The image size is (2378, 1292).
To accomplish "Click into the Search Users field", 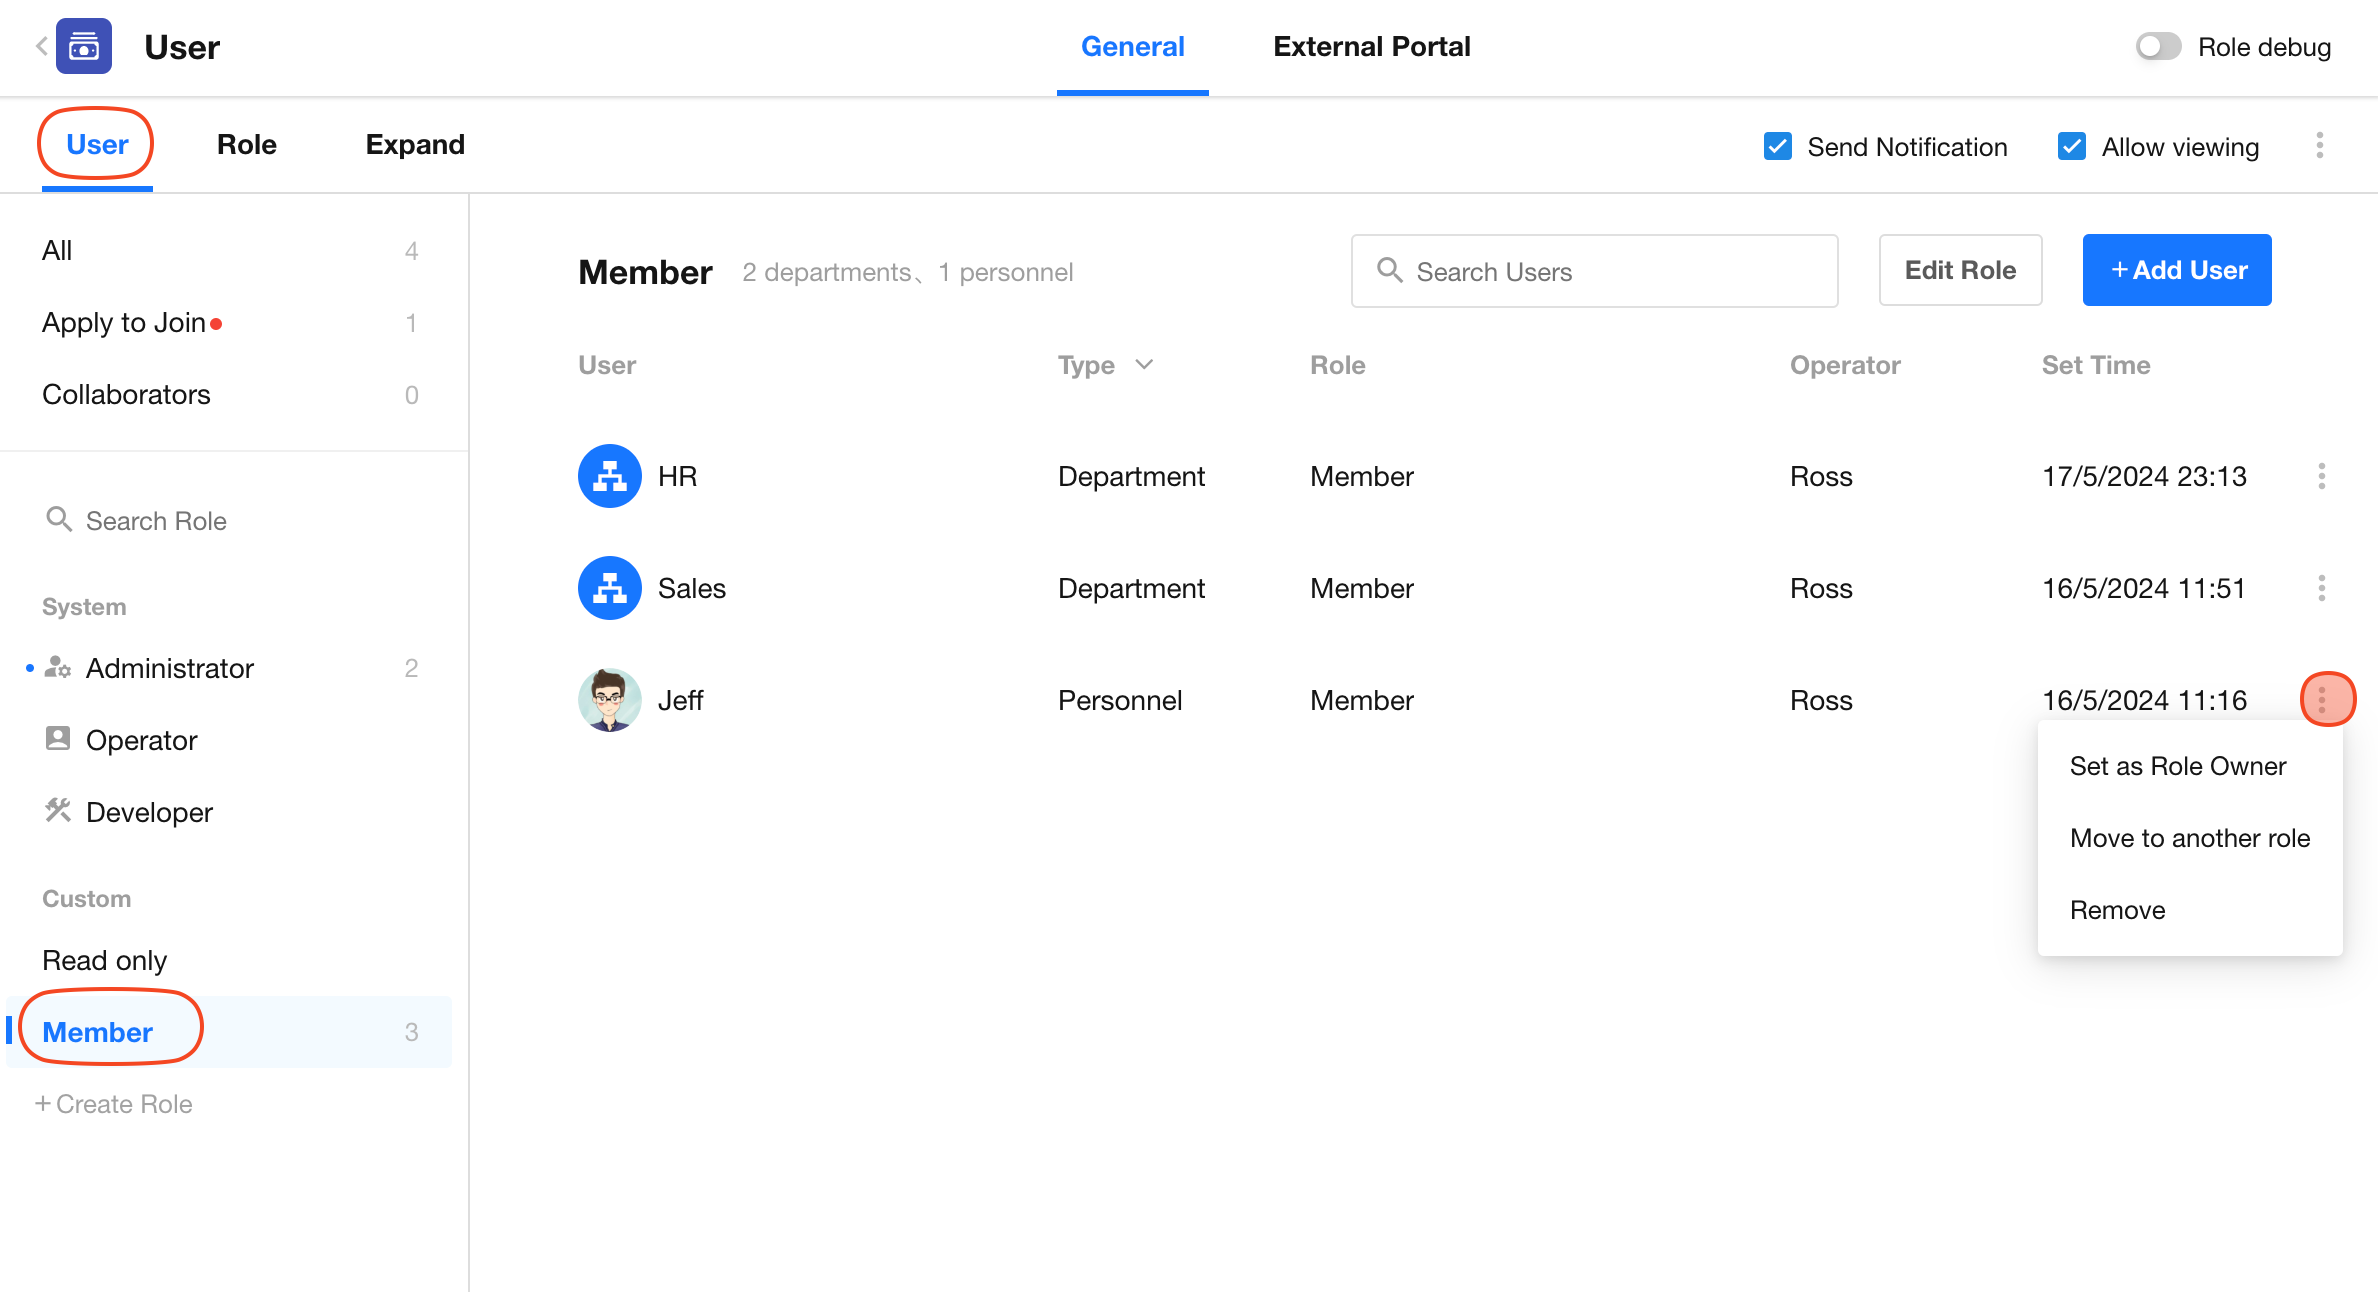I will coord(1594,271).
